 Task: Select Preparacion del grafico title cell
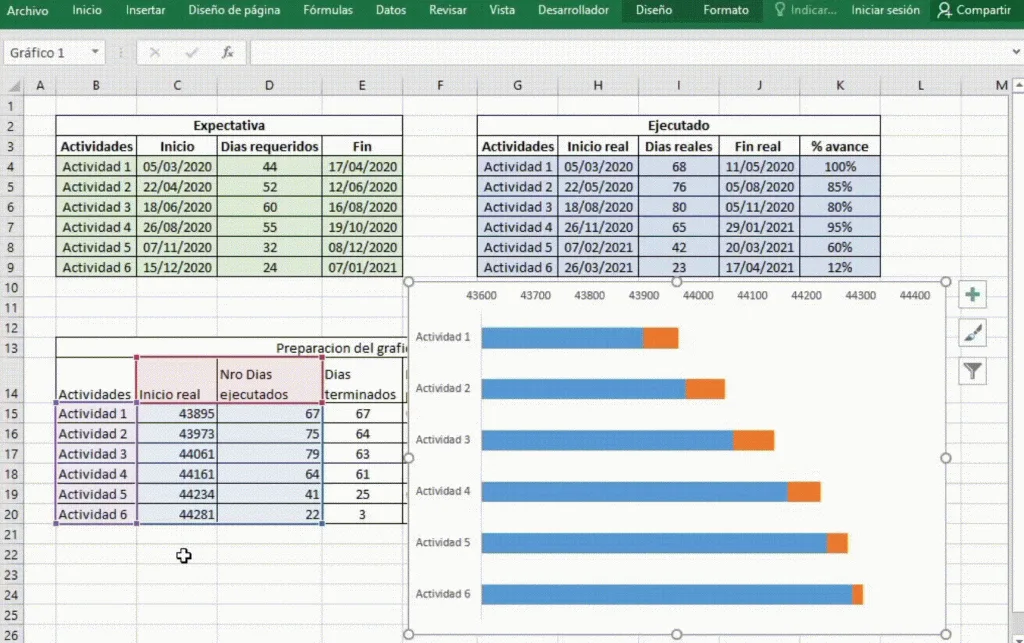[232, 348]
